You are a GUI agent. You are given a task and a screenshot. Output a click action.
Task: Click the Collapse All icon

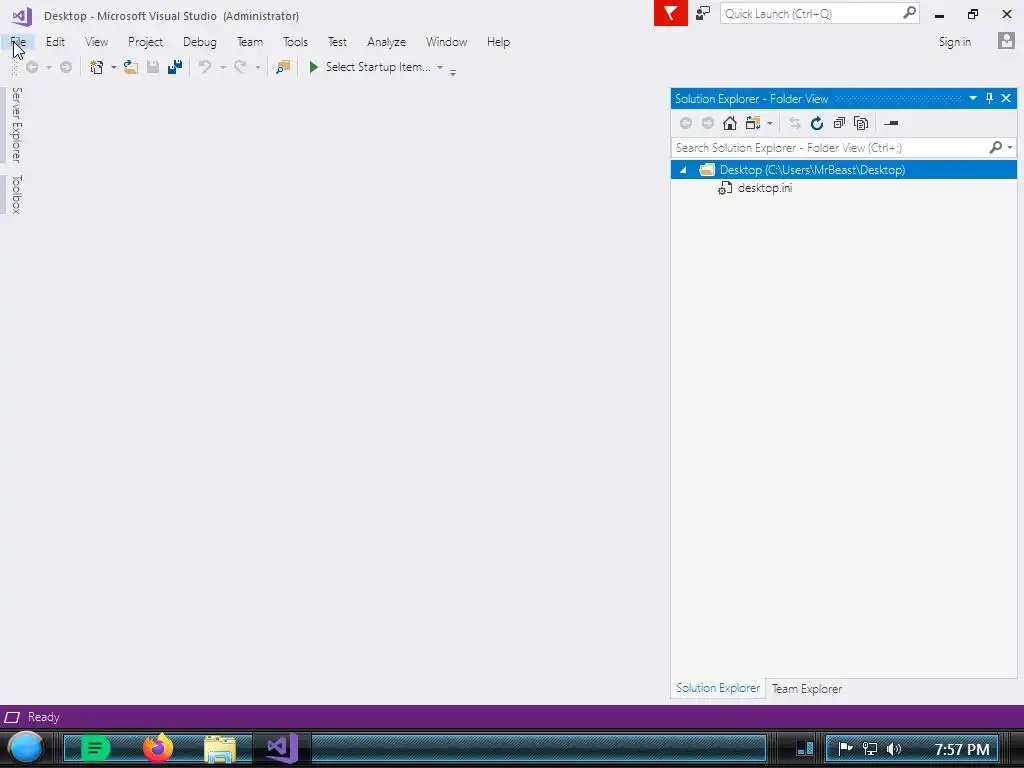[x=839, y=123]
